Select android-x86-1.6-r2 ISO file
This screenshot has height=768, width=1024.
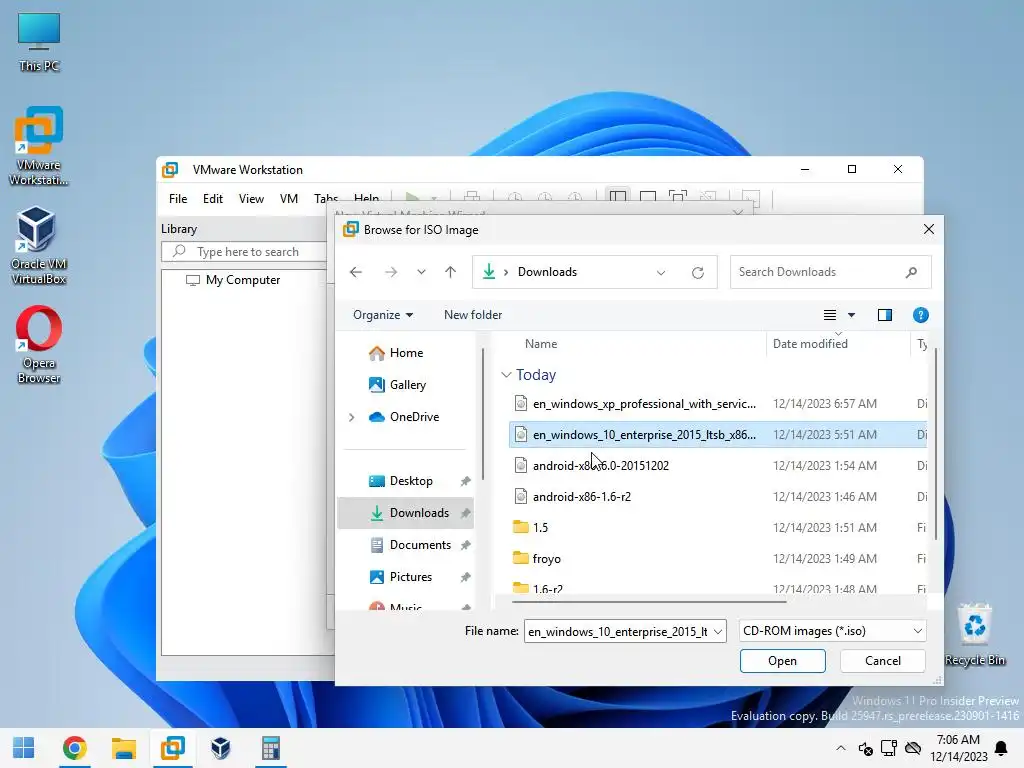718,497
